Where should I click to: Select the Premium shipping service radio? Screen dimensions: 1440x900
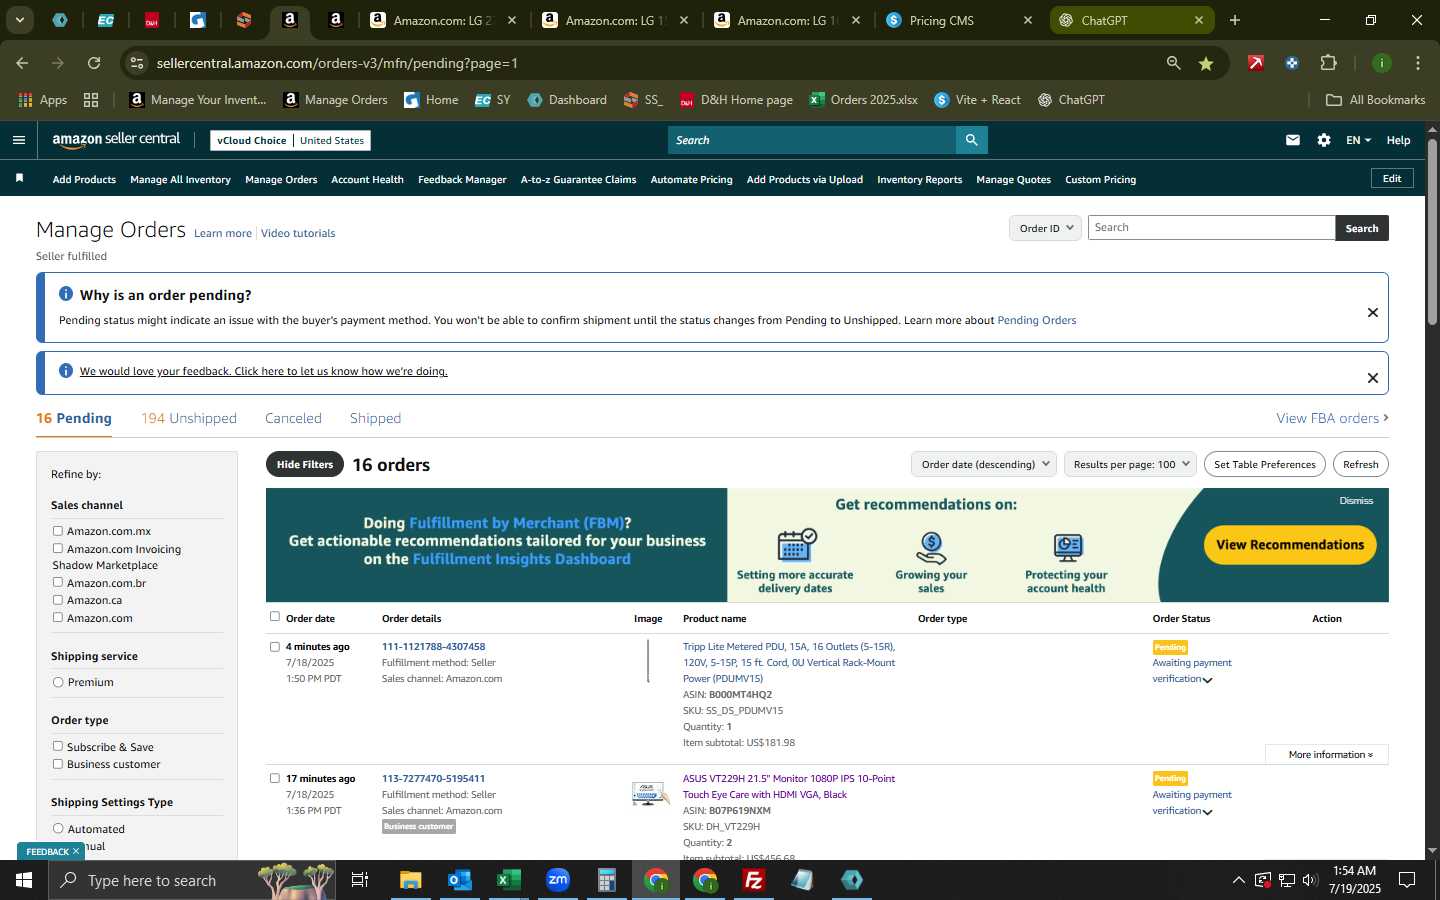(x=58, y=682)
